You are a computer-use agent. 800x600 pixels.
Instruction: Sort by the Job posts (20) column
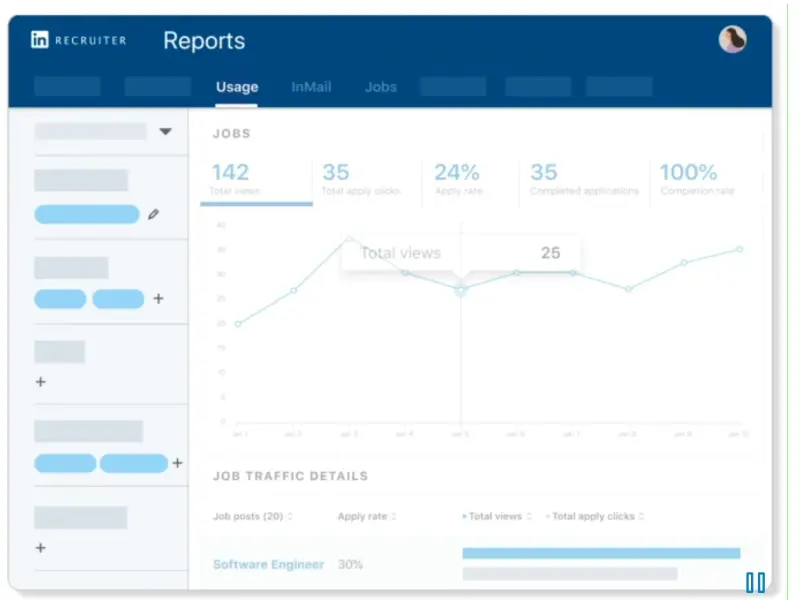tap(253, 516)
